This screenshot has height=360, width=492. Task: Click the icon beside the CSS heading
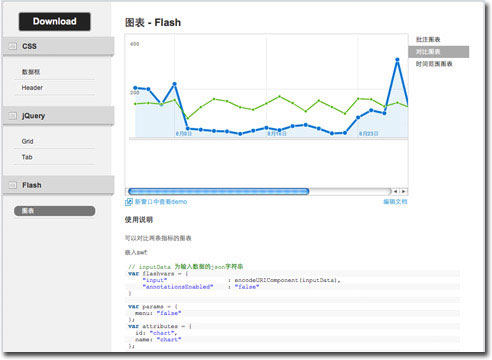(x=13, y=46)
